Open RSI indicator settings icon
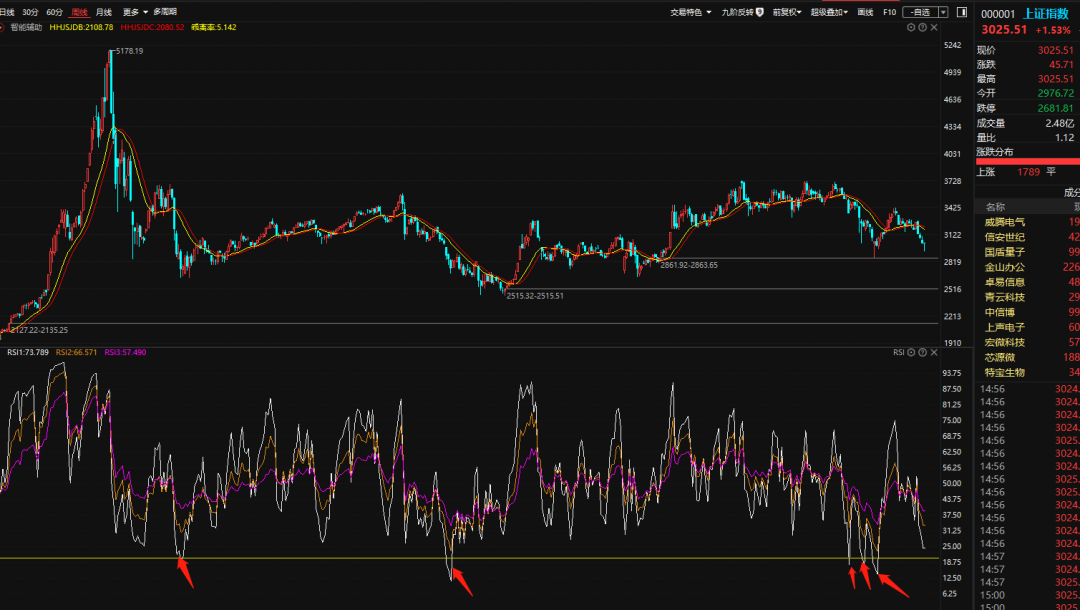This screenshot has height=610, width=1080. pyautogui.click(x=911, y=353)
